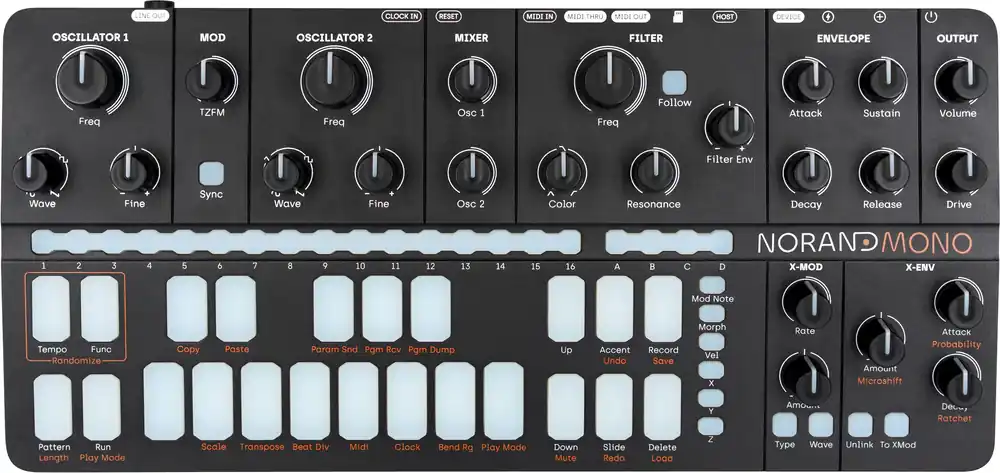Toggle the Morph button
Viewport: 1000px width, 473px height.
click(712, 313)
